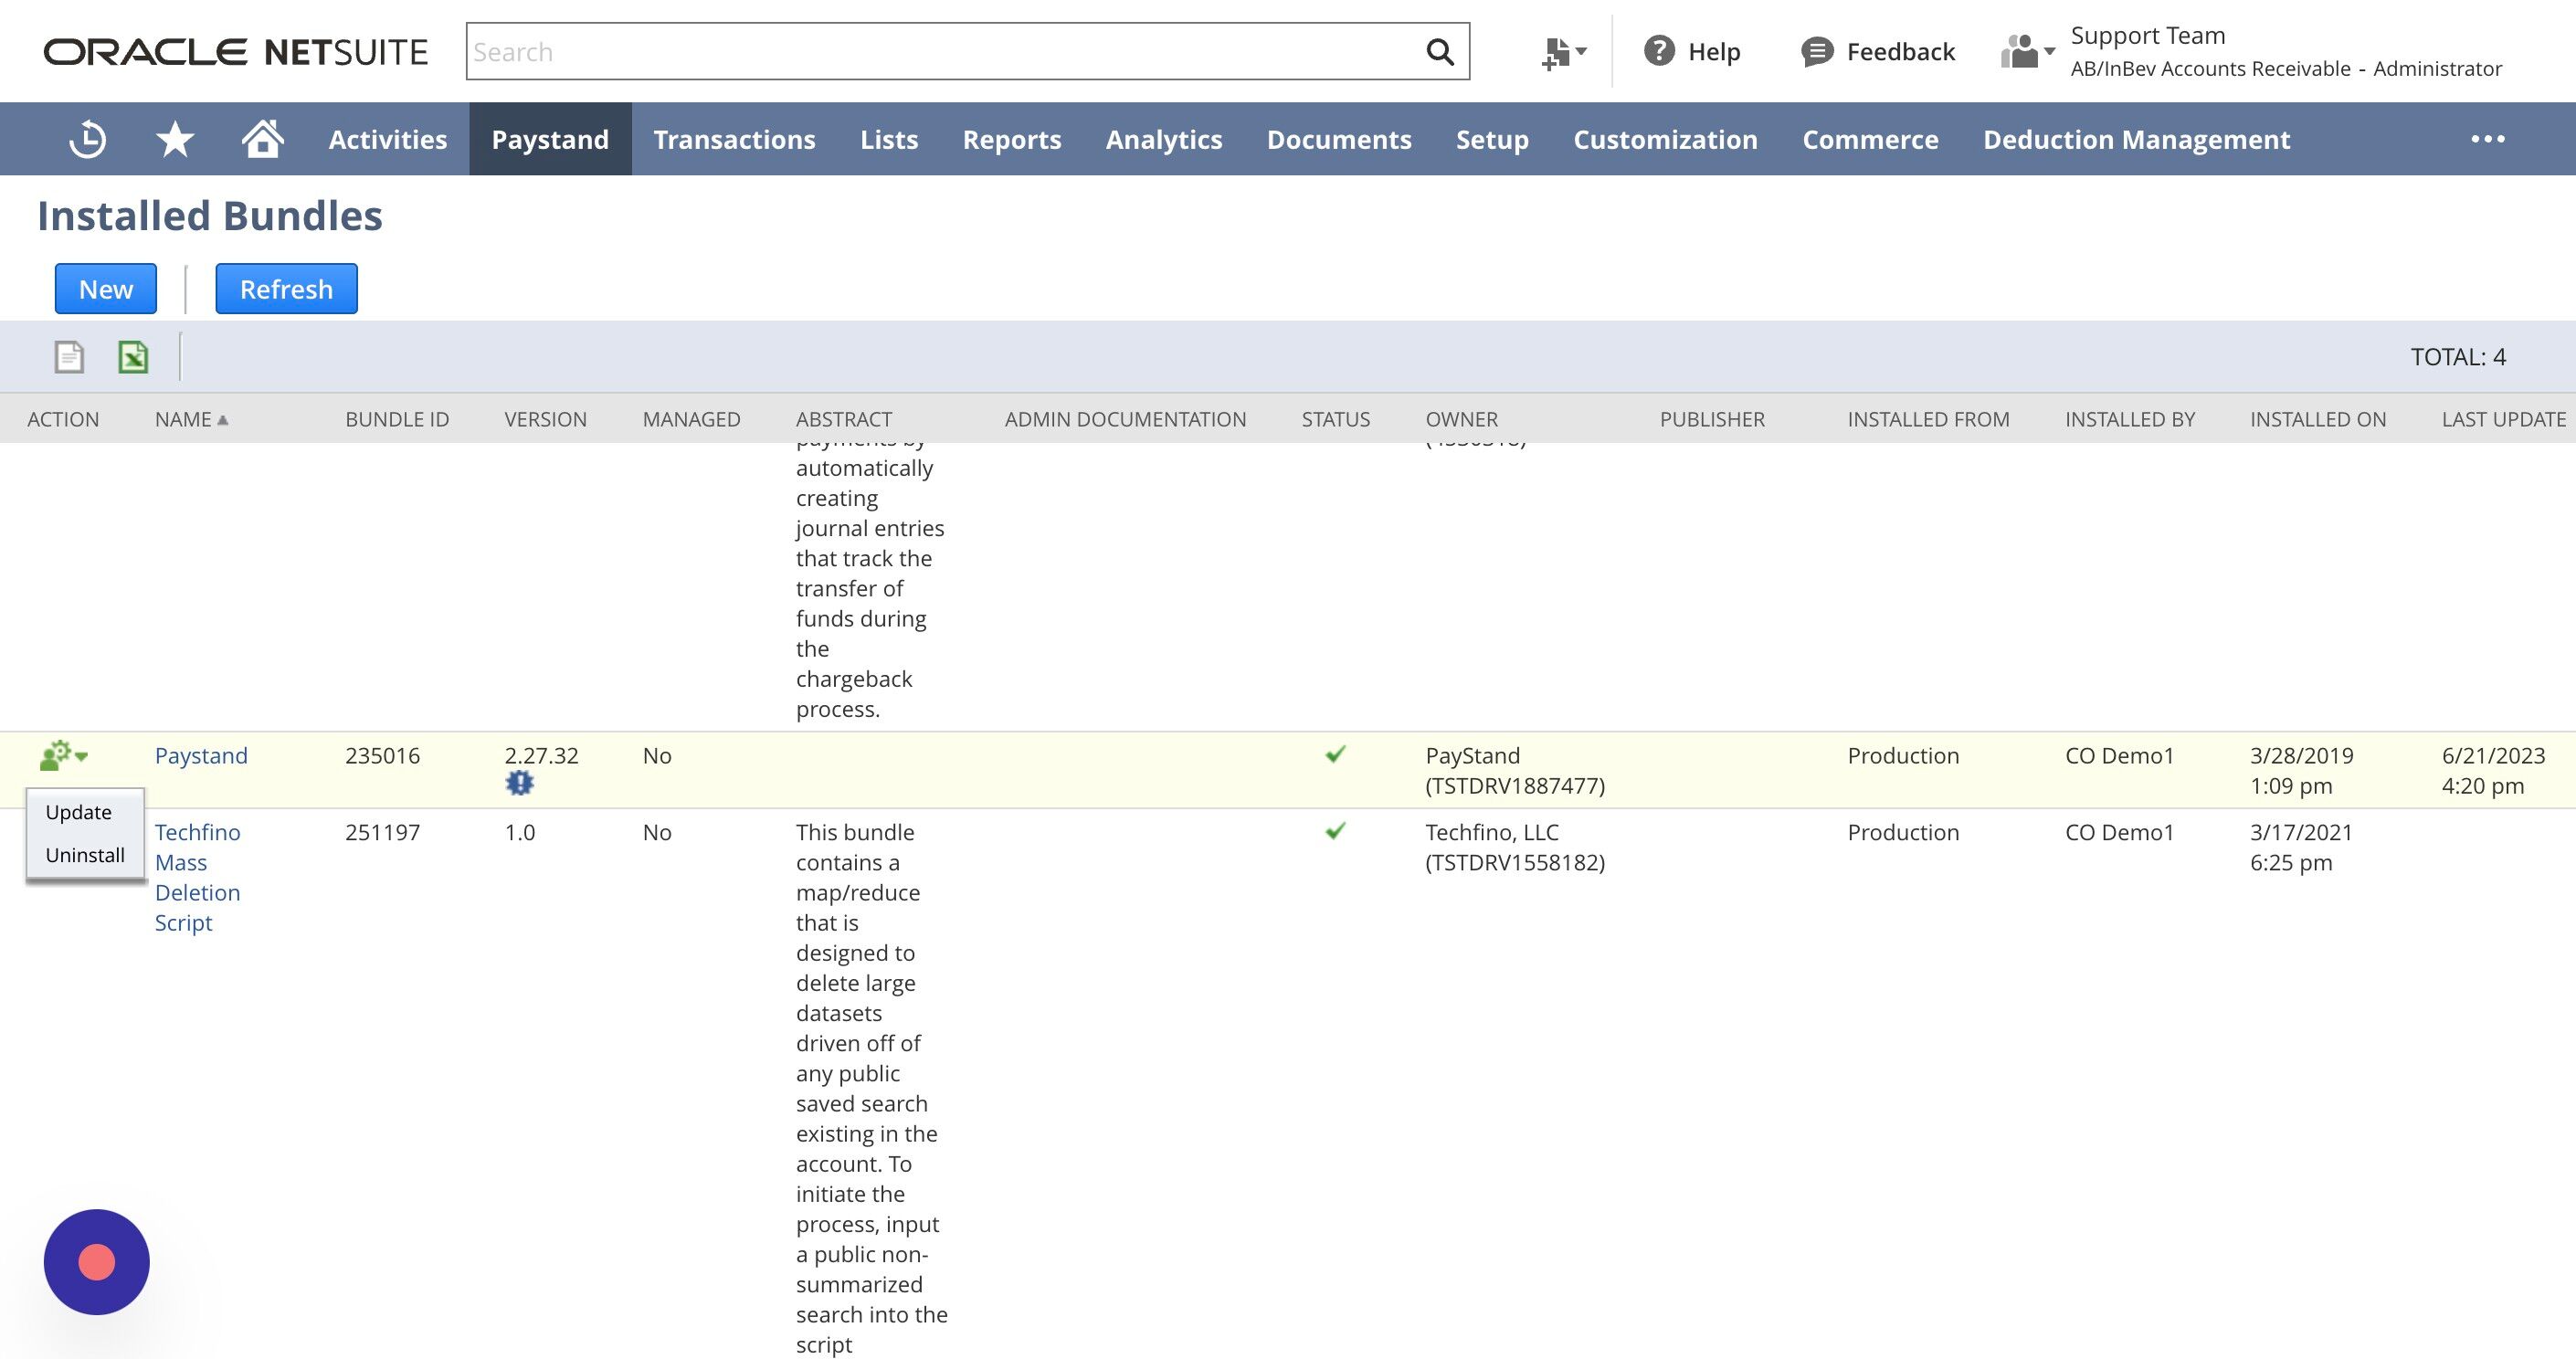2576x1359 pixels.
Task: Open the change role people icon
Action: click(x=2019, y=52)
